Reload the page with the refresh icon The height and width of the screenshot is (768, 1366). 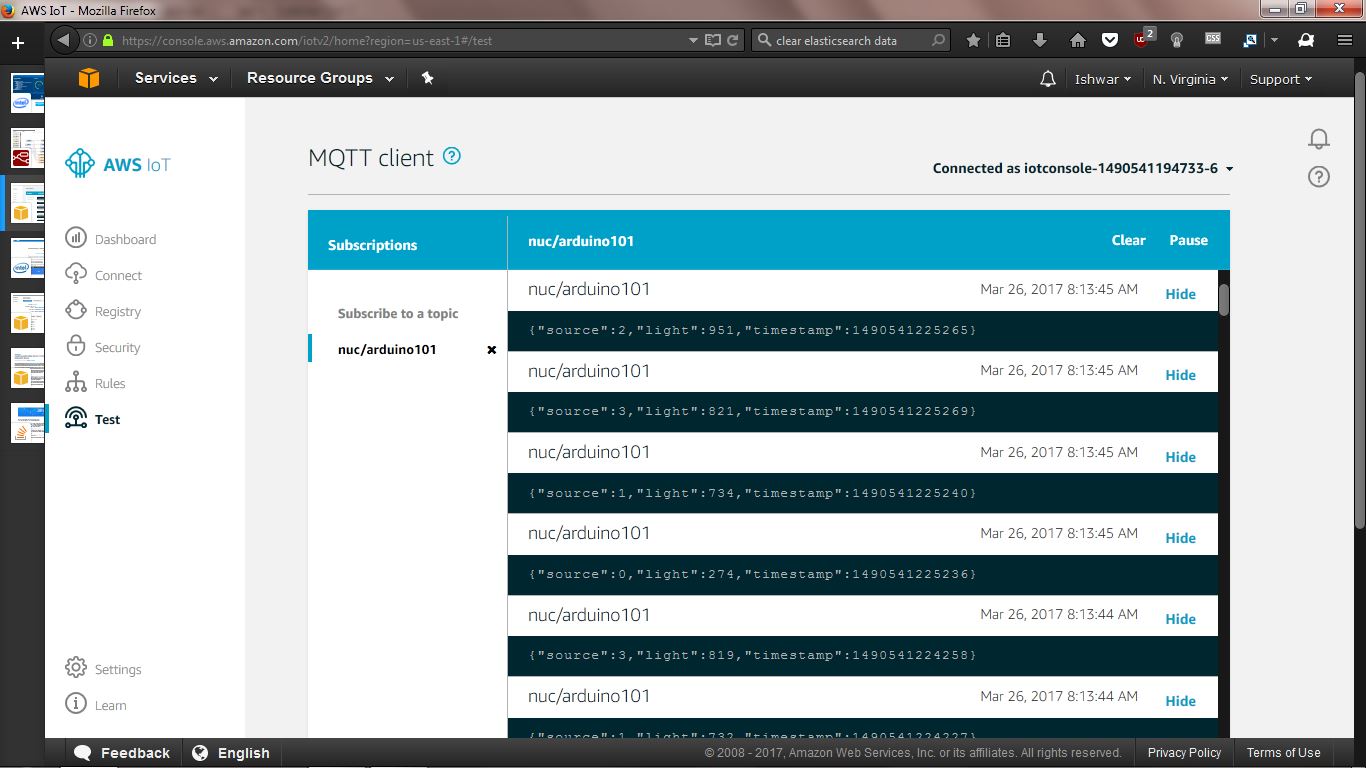pos(733,41)
